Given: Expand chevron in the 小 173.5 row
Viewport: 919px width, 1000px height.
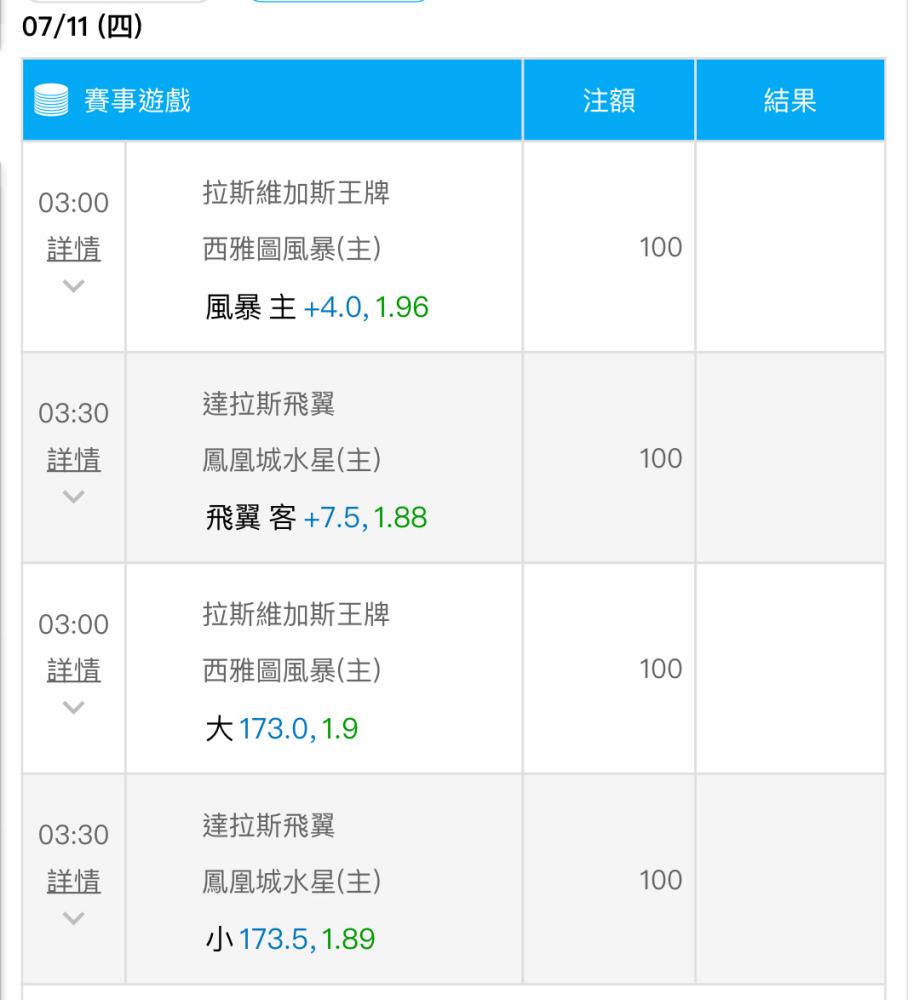Looking at the screenshot, I should [x=73, y=917].
